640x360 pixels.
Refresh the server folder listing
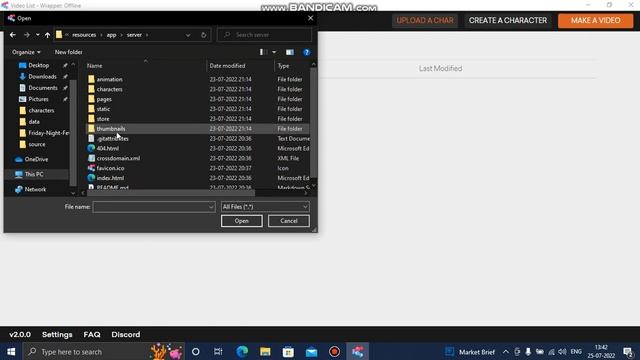203,35
